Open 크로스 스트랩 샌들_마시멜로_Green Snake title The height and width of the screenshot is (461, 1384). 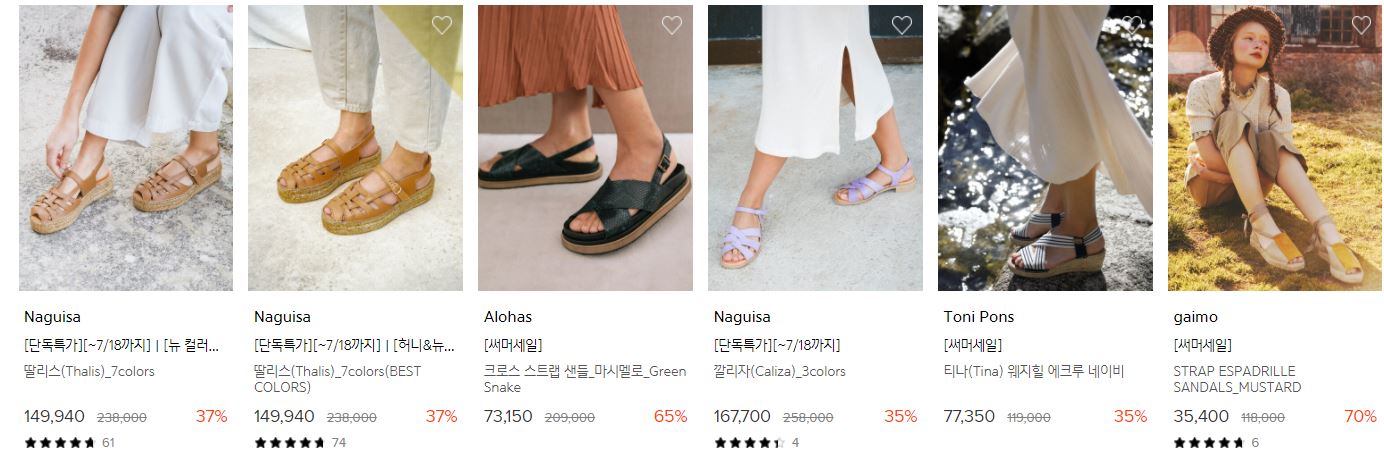(585, 379)
